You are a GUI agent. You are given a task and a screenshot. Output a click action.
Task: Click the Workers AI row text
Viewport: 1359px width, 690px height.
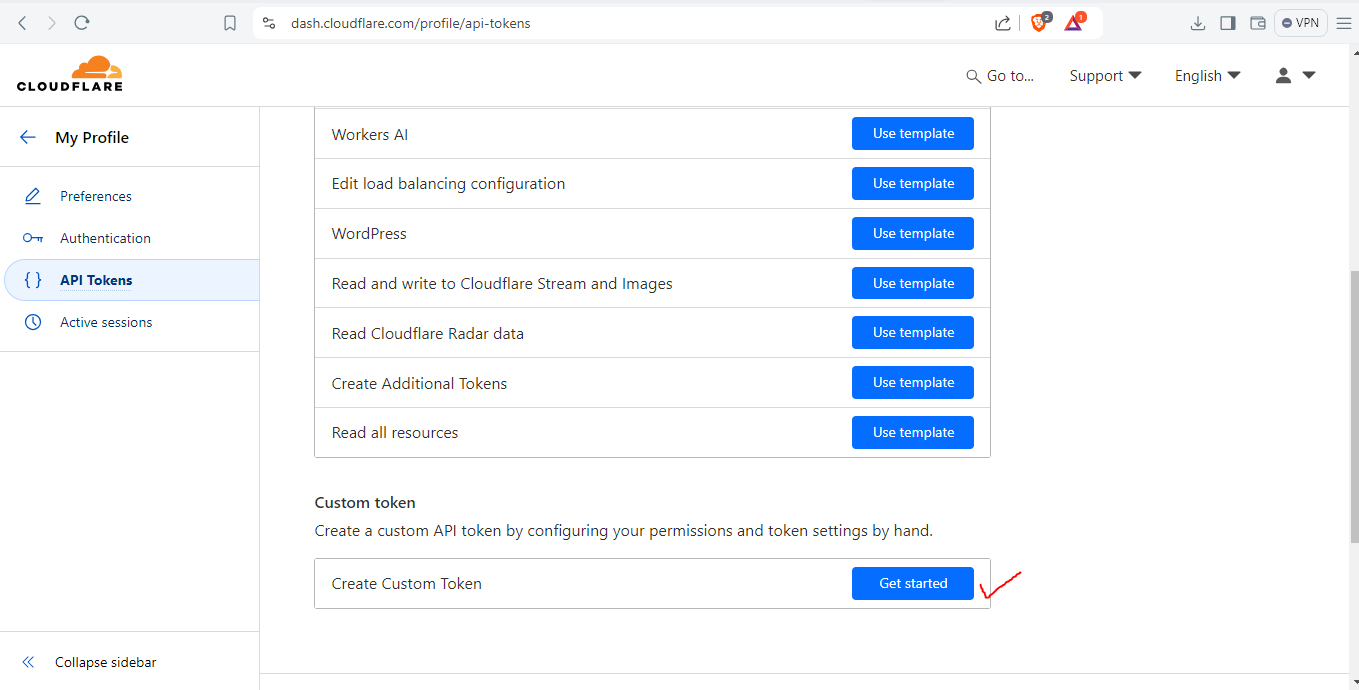(370, 135)
